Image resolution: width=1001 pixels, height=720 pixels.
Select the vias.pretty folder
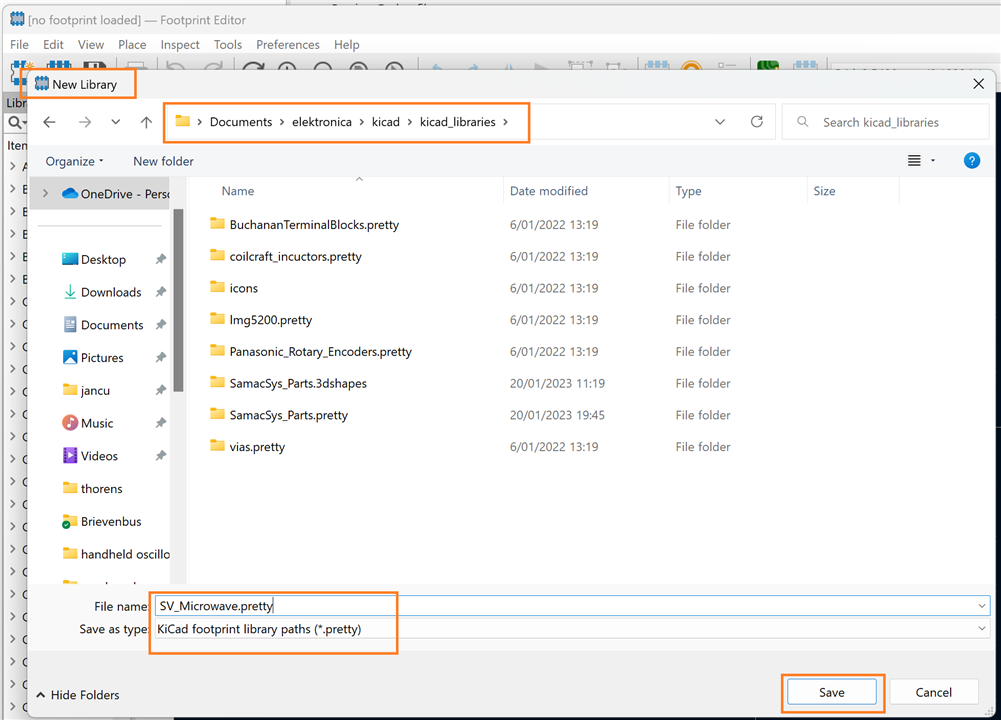(x=248, y=447)
